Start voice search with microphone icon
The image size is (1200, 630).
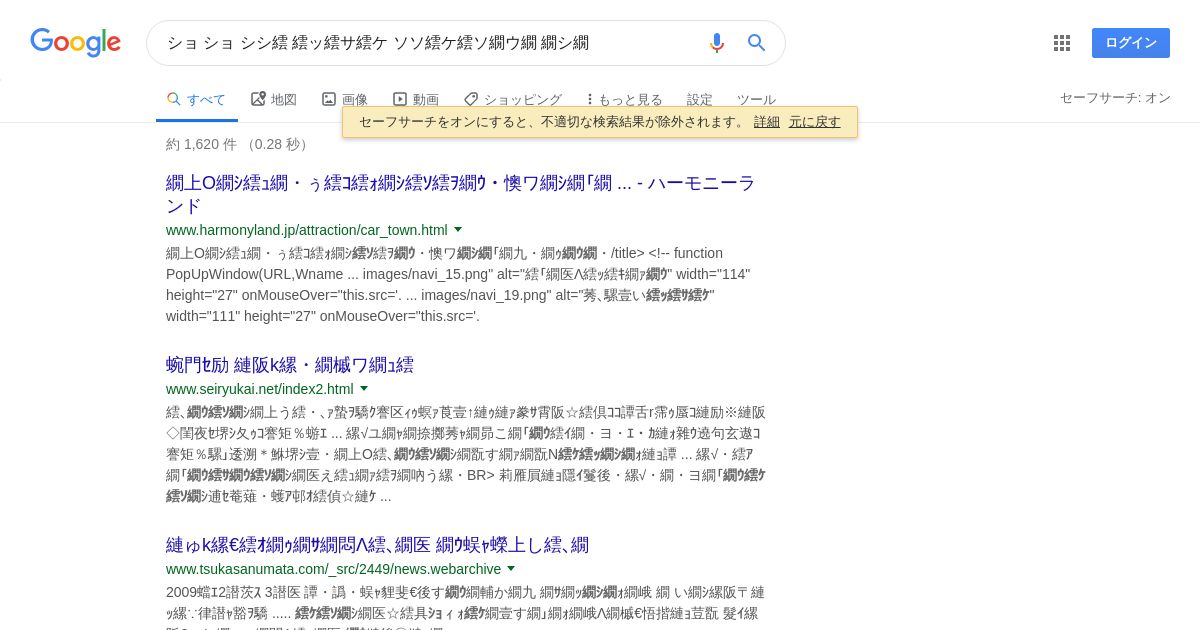point(716,43)
